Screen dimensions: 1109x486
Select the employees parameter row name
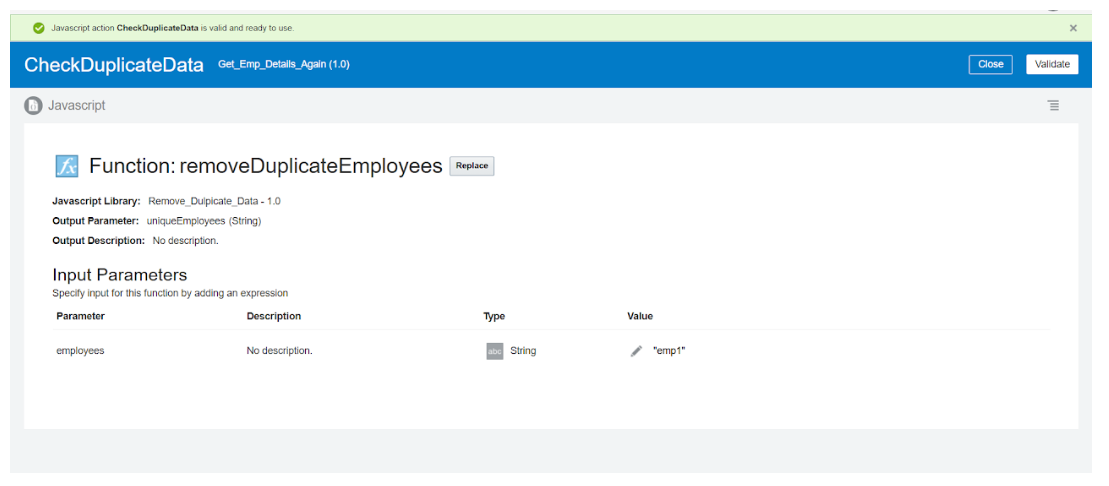(x=80, y=351)
